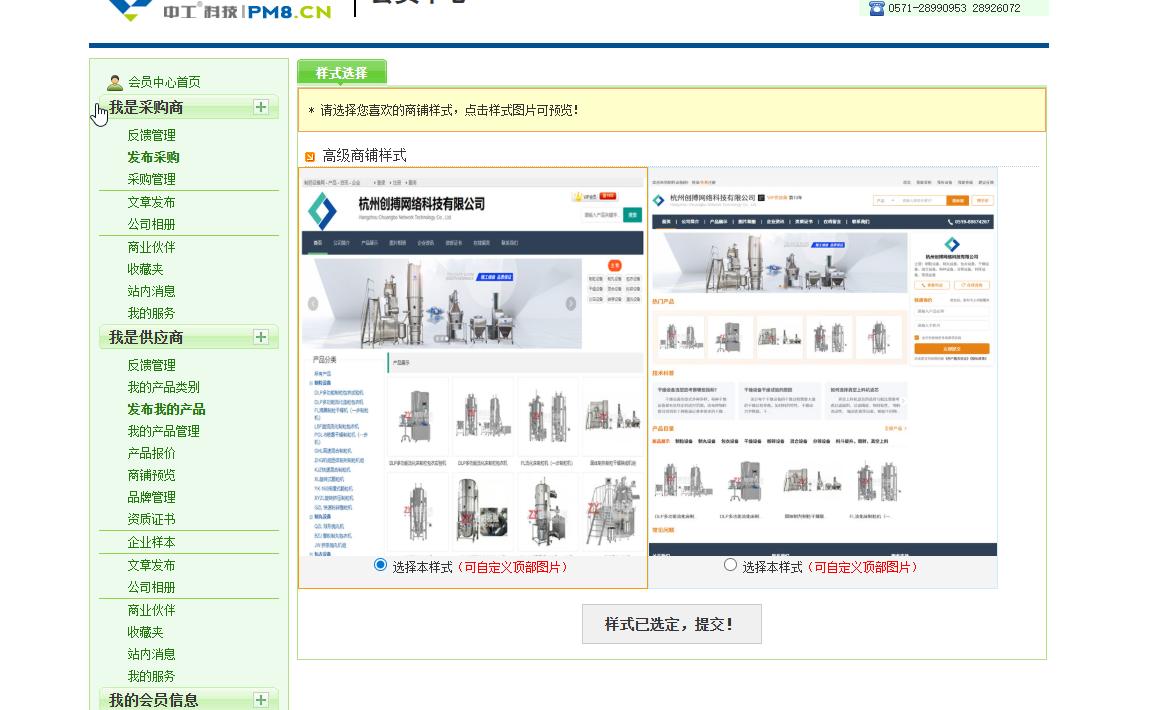1163x710 pixels.
Task: Select the first shop style radio button
Action: [380, 565]
